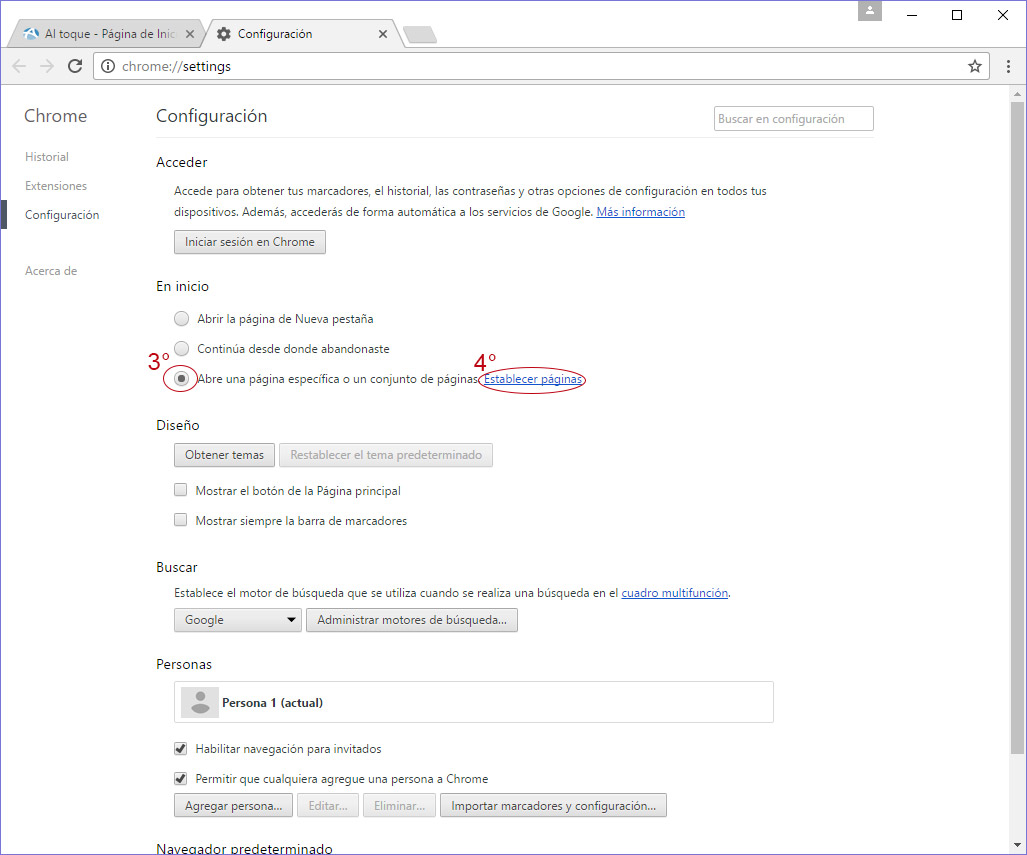Open the Google search engine dropdown

(238, 620)
